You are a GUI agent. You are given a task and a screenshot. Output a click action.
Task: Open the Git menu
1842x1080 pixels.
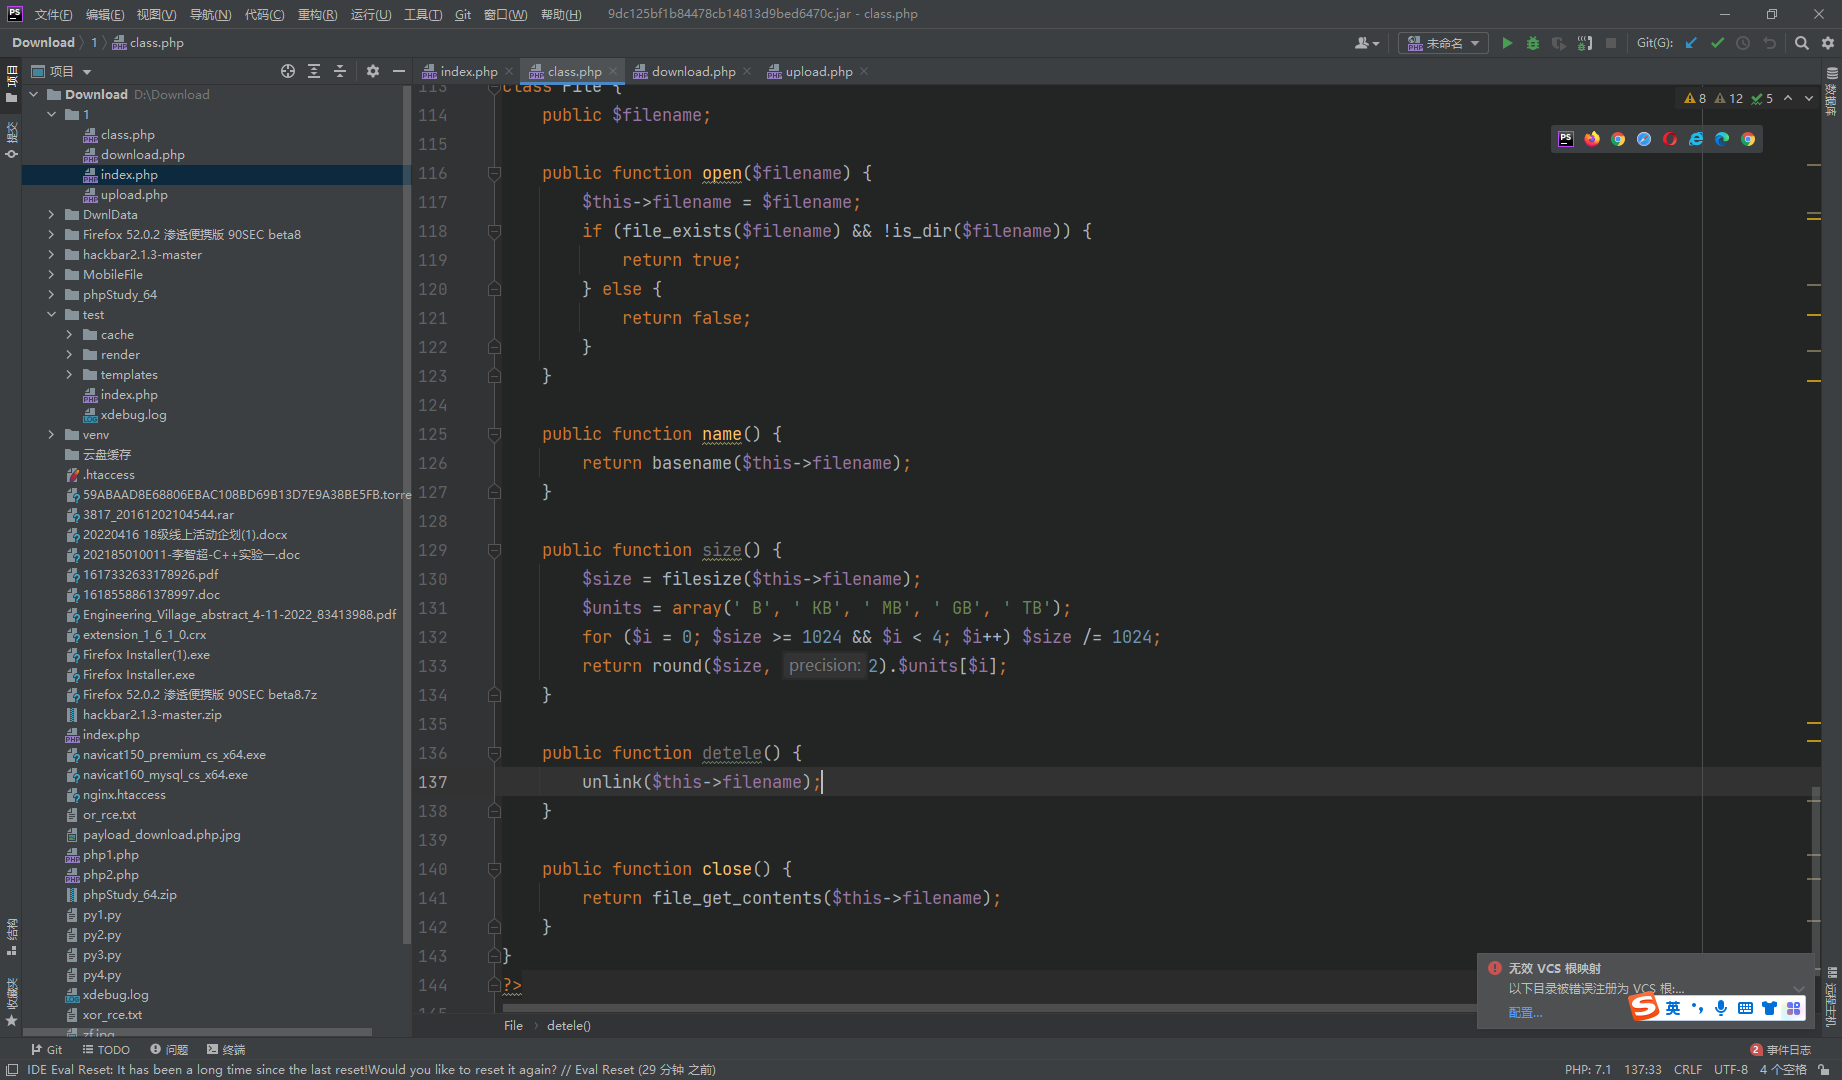[463, 14]
